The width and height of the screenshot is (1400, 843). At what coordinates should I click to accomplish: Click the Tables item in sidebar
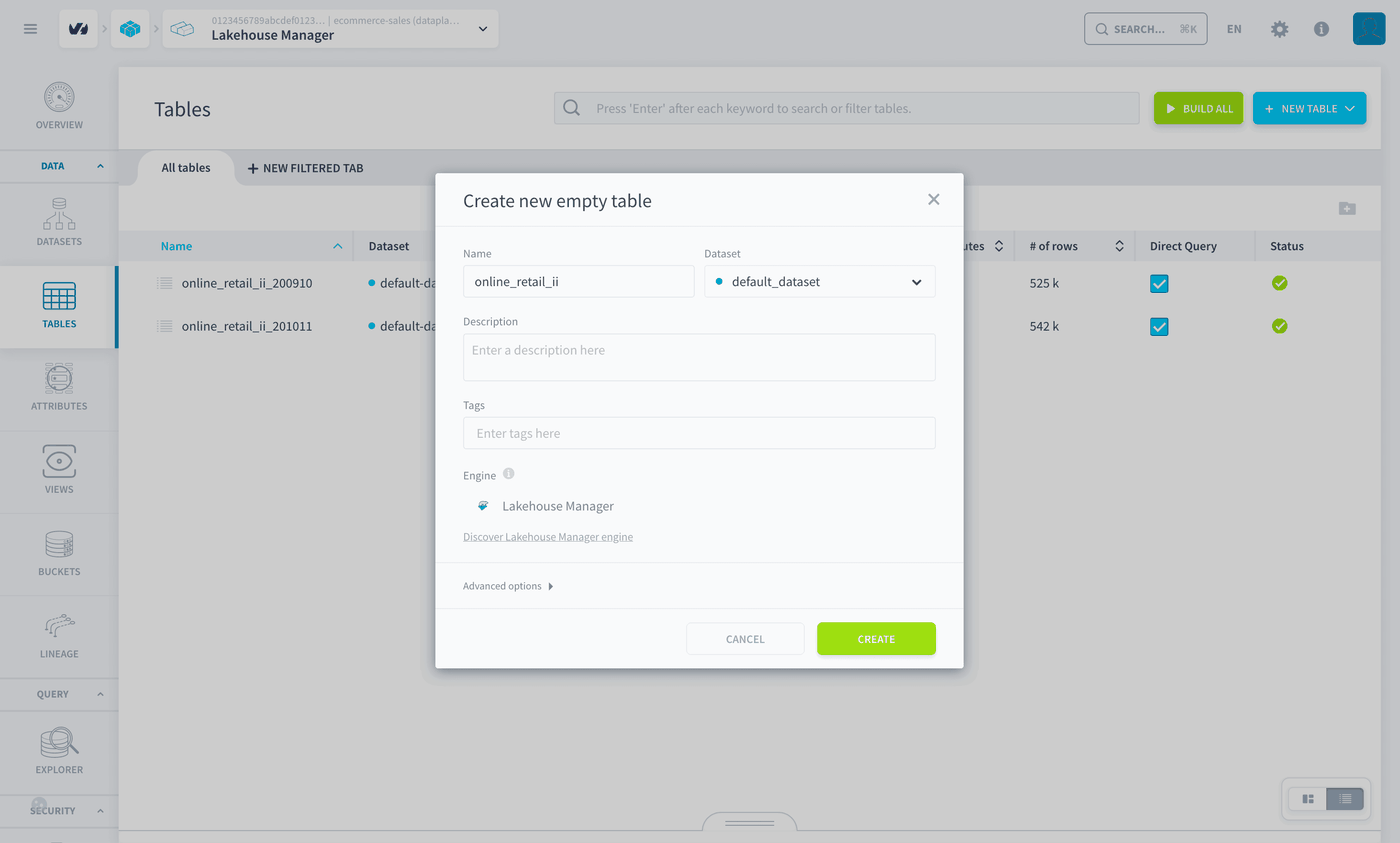[59, 307]
